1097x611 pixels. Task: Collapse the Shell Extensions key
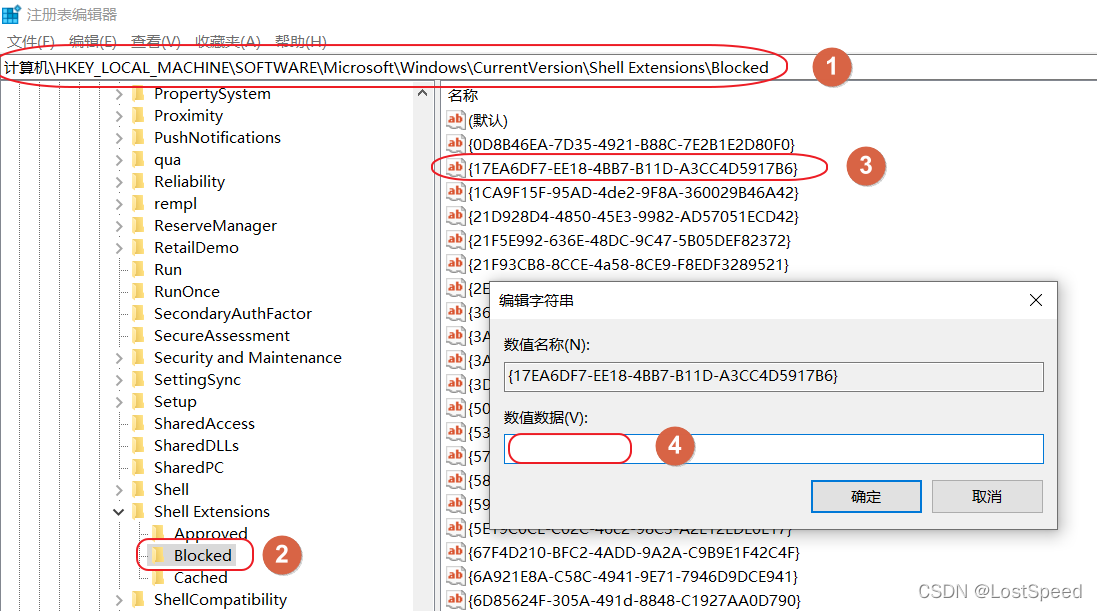(118, 512)
